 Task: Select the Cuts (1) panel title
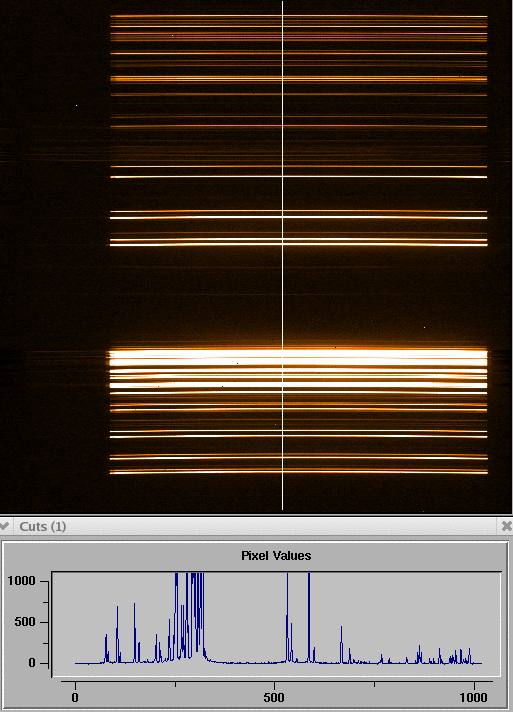tap(43, 526)
